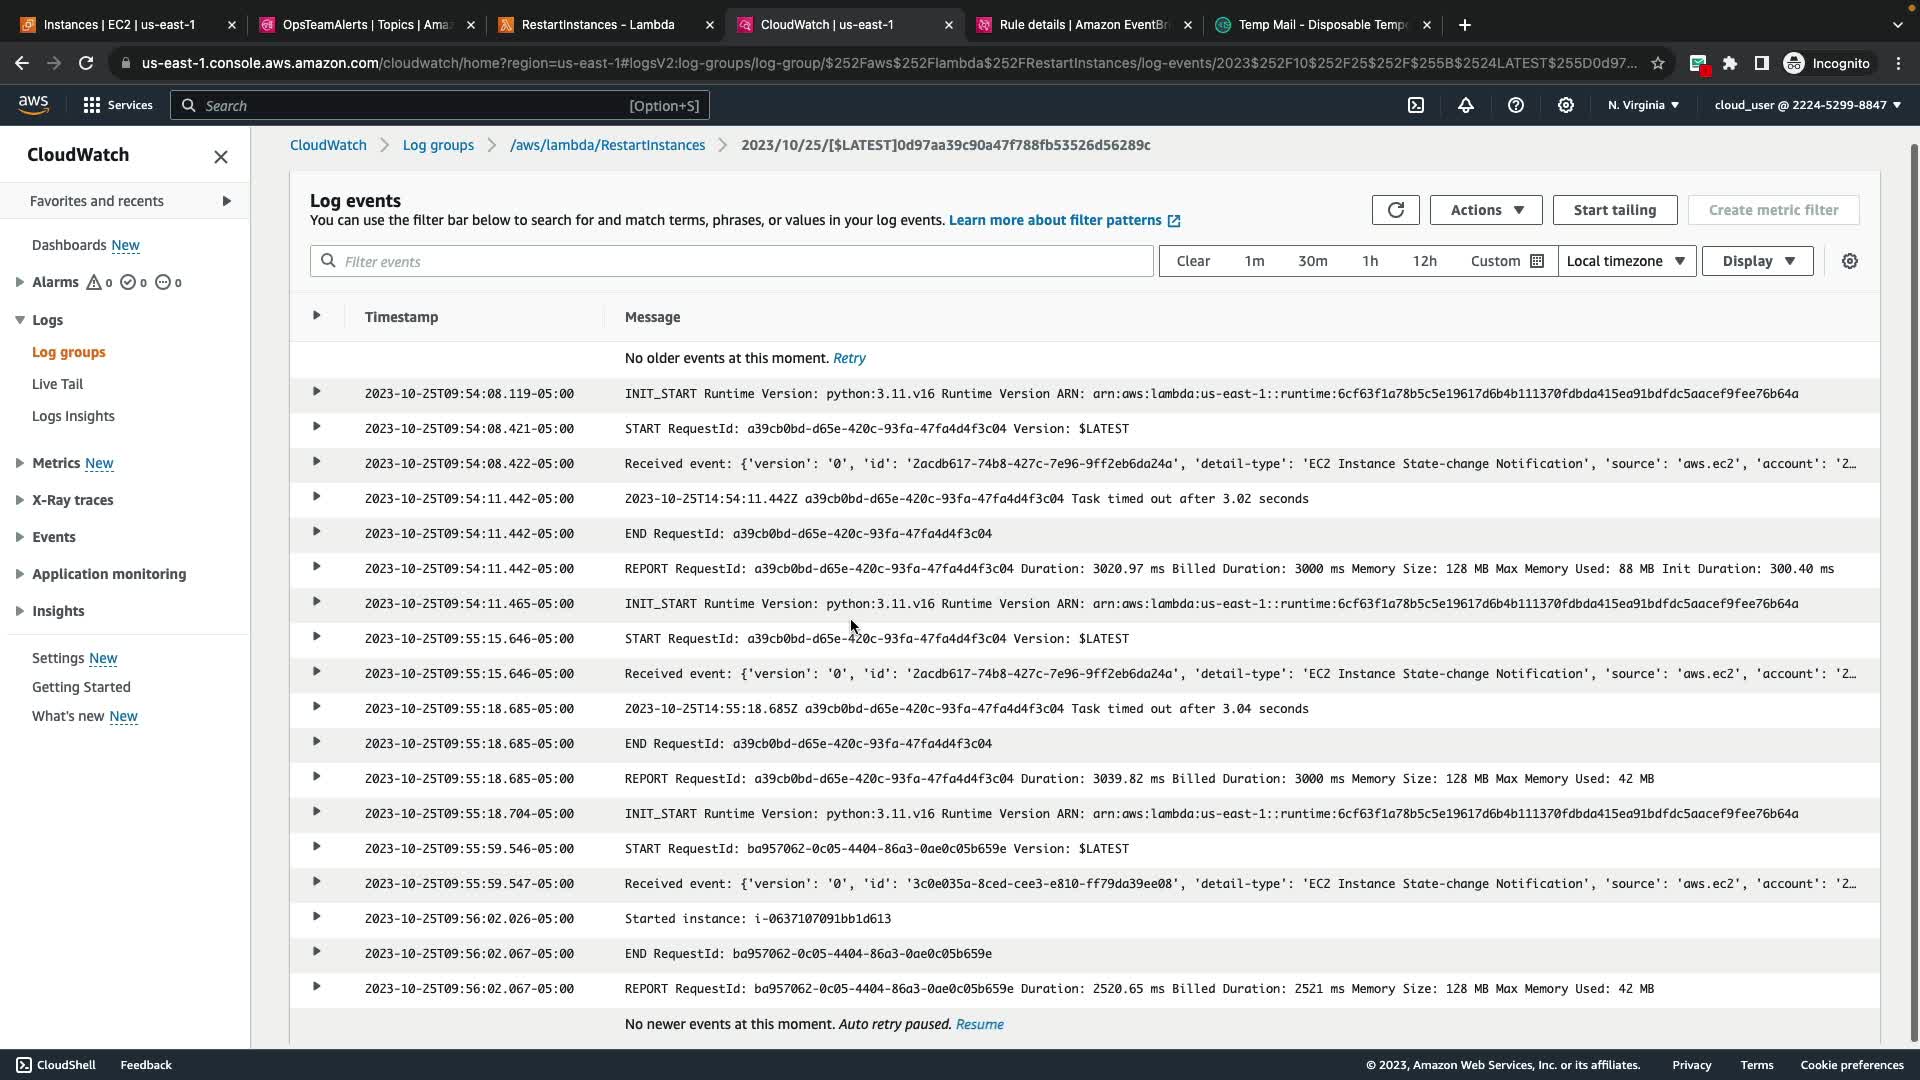Image resolution: width=1920 pixels, height=1080 pixels.
Task: Open the Local timezone dropdown
Action: click(x=1626, y=261)
